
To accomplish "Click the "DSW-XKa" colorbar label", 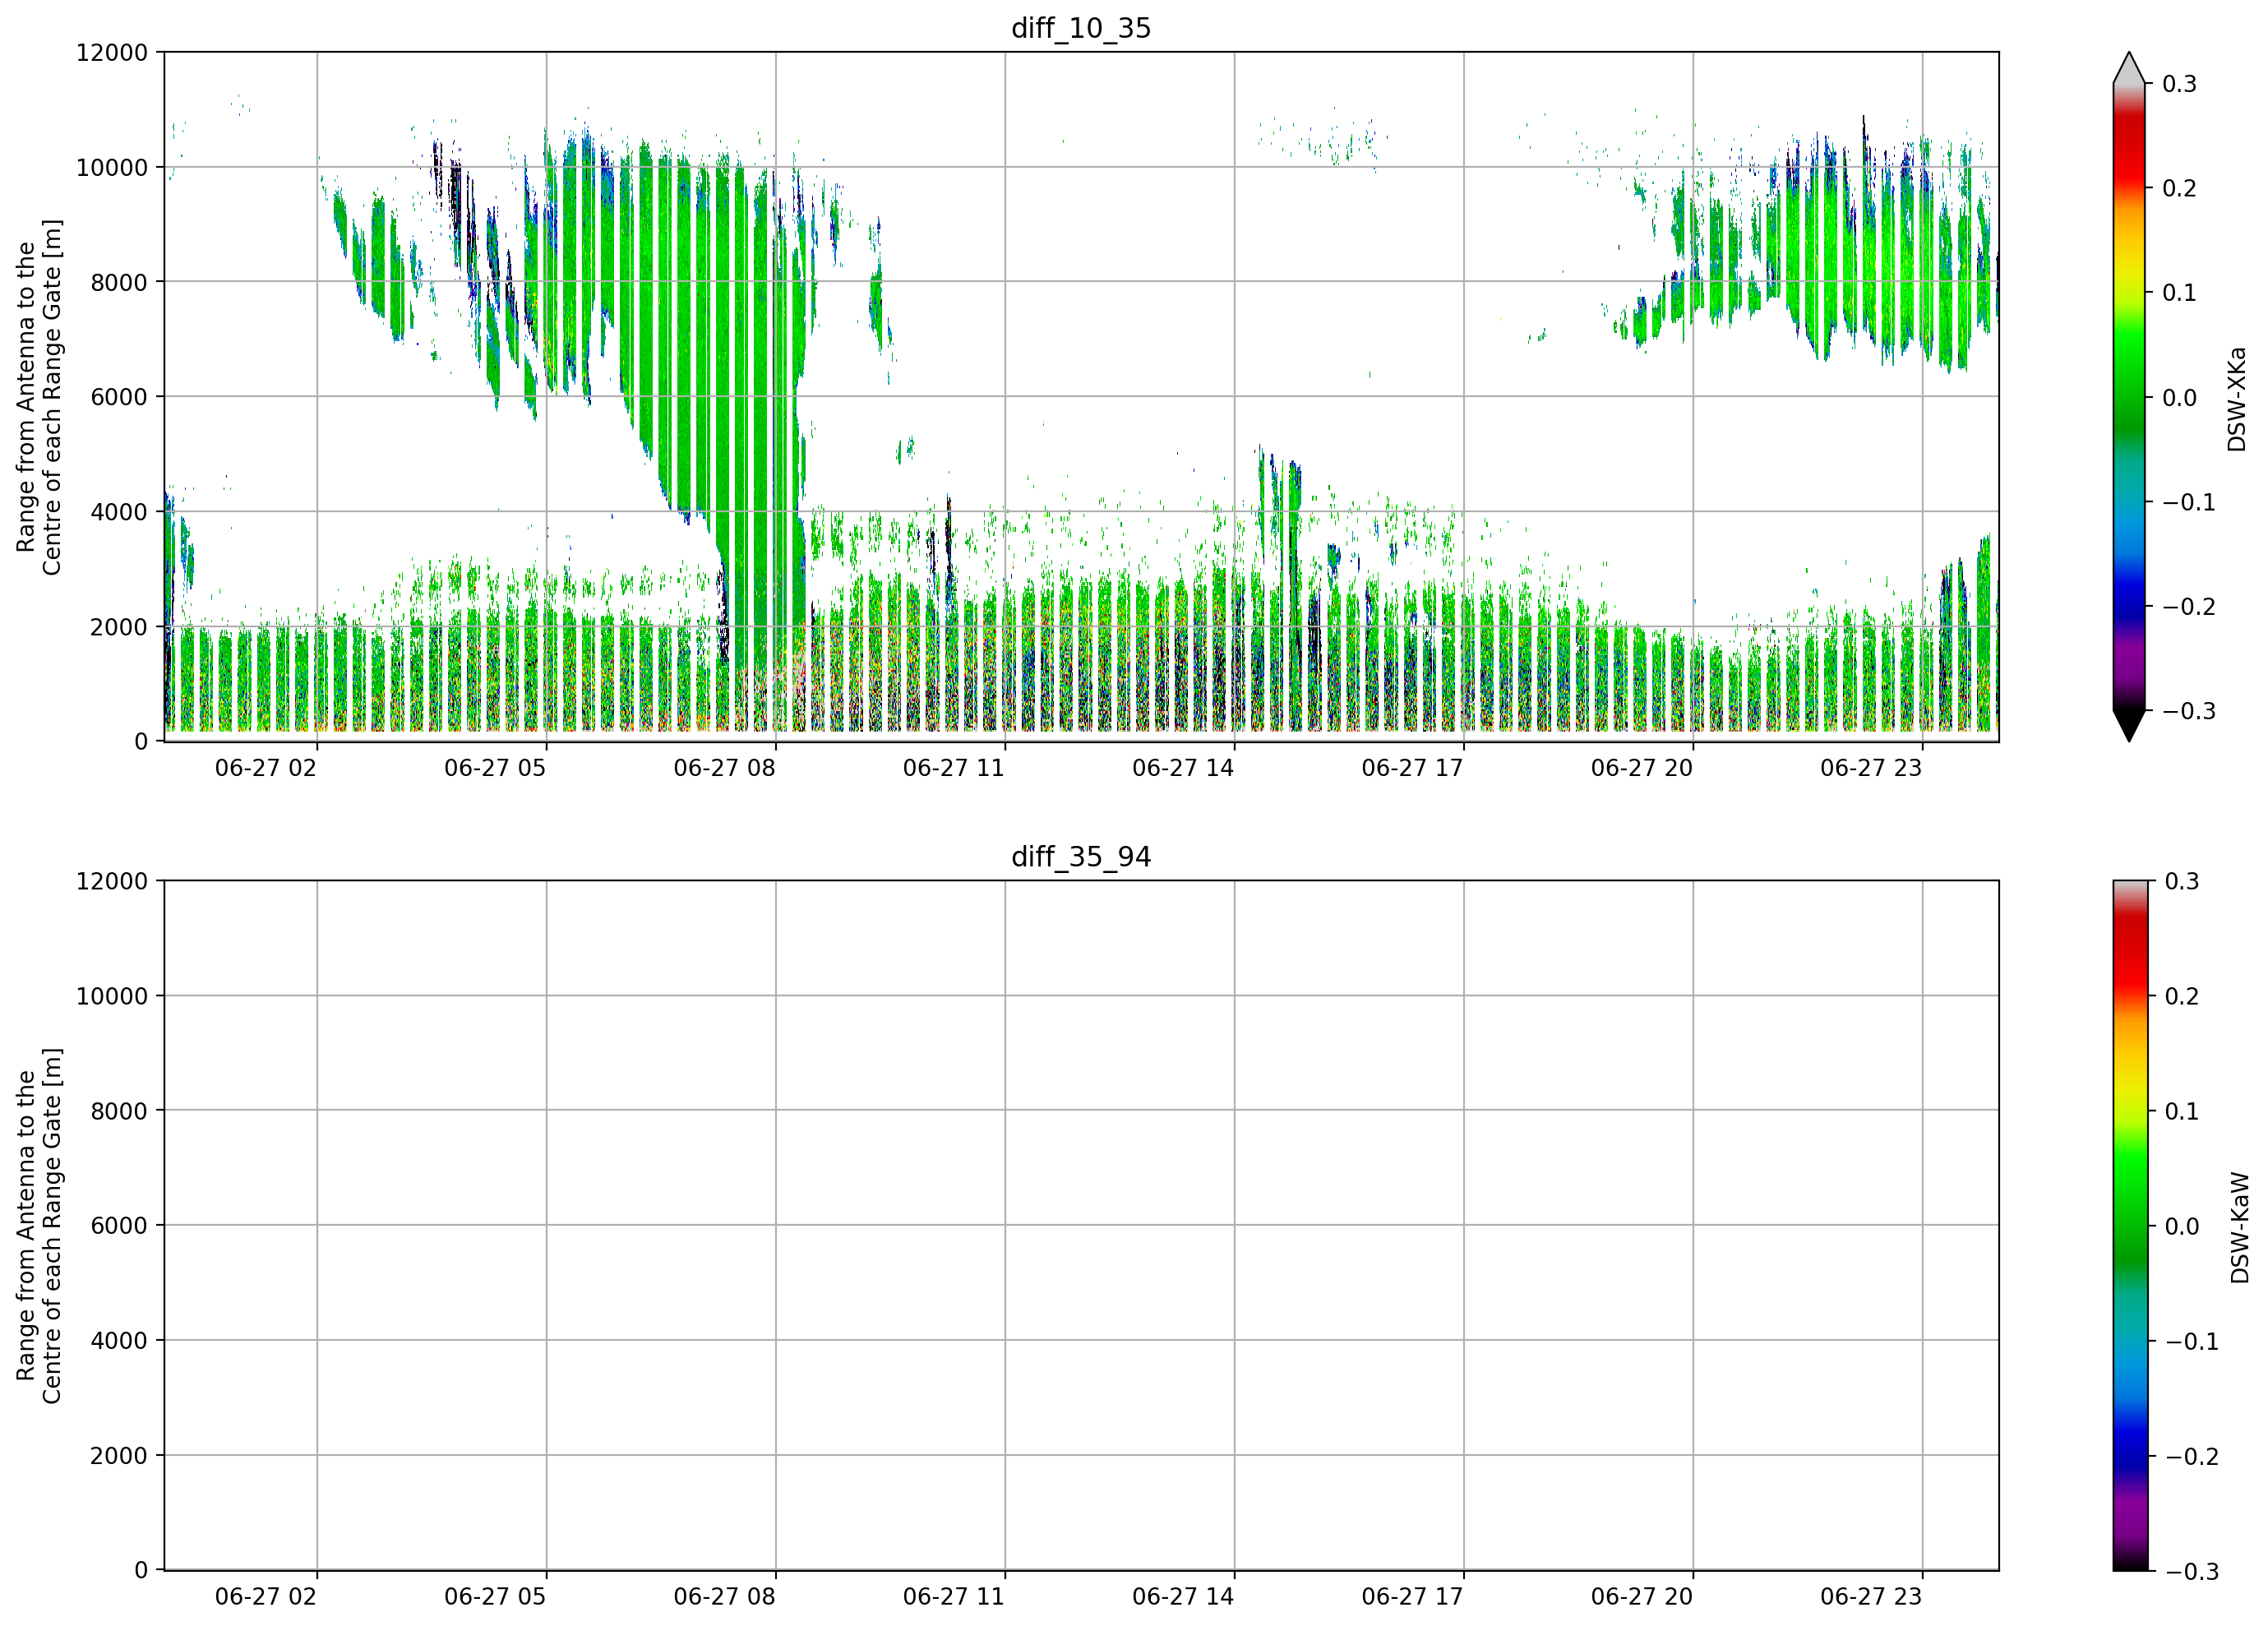I will pos(2237,399).
